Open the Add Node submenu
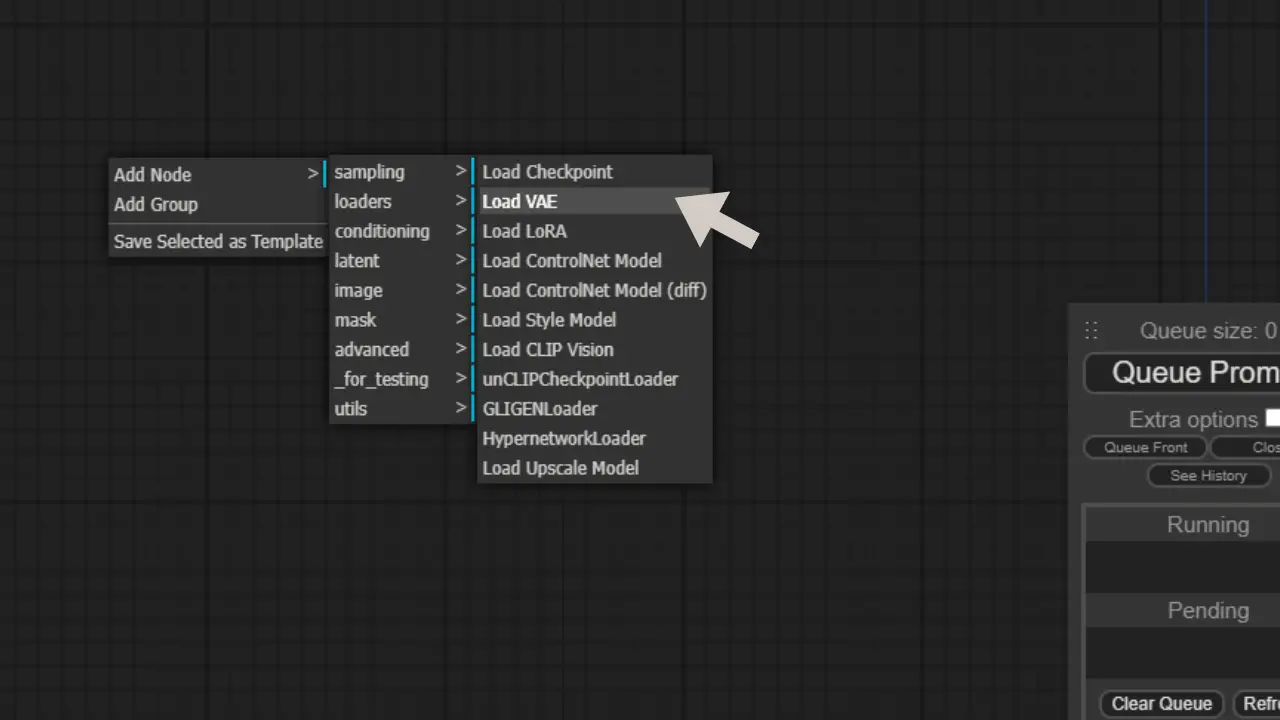1280x720 pixels. click(218, 174)
